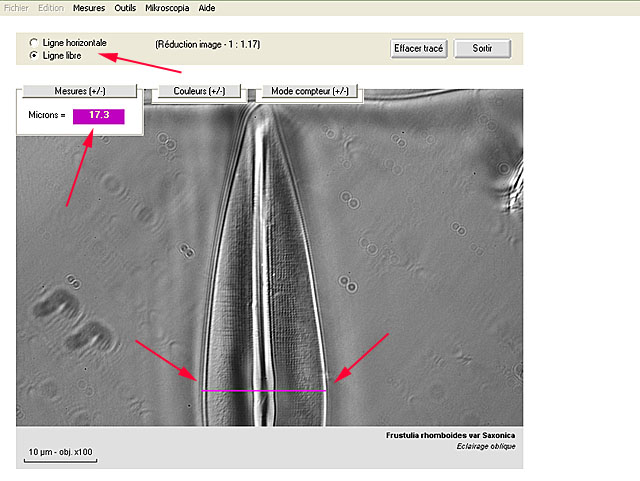Screen dimensions: 640x481
Task: Open the Outils menu
Action: [125, 8]
